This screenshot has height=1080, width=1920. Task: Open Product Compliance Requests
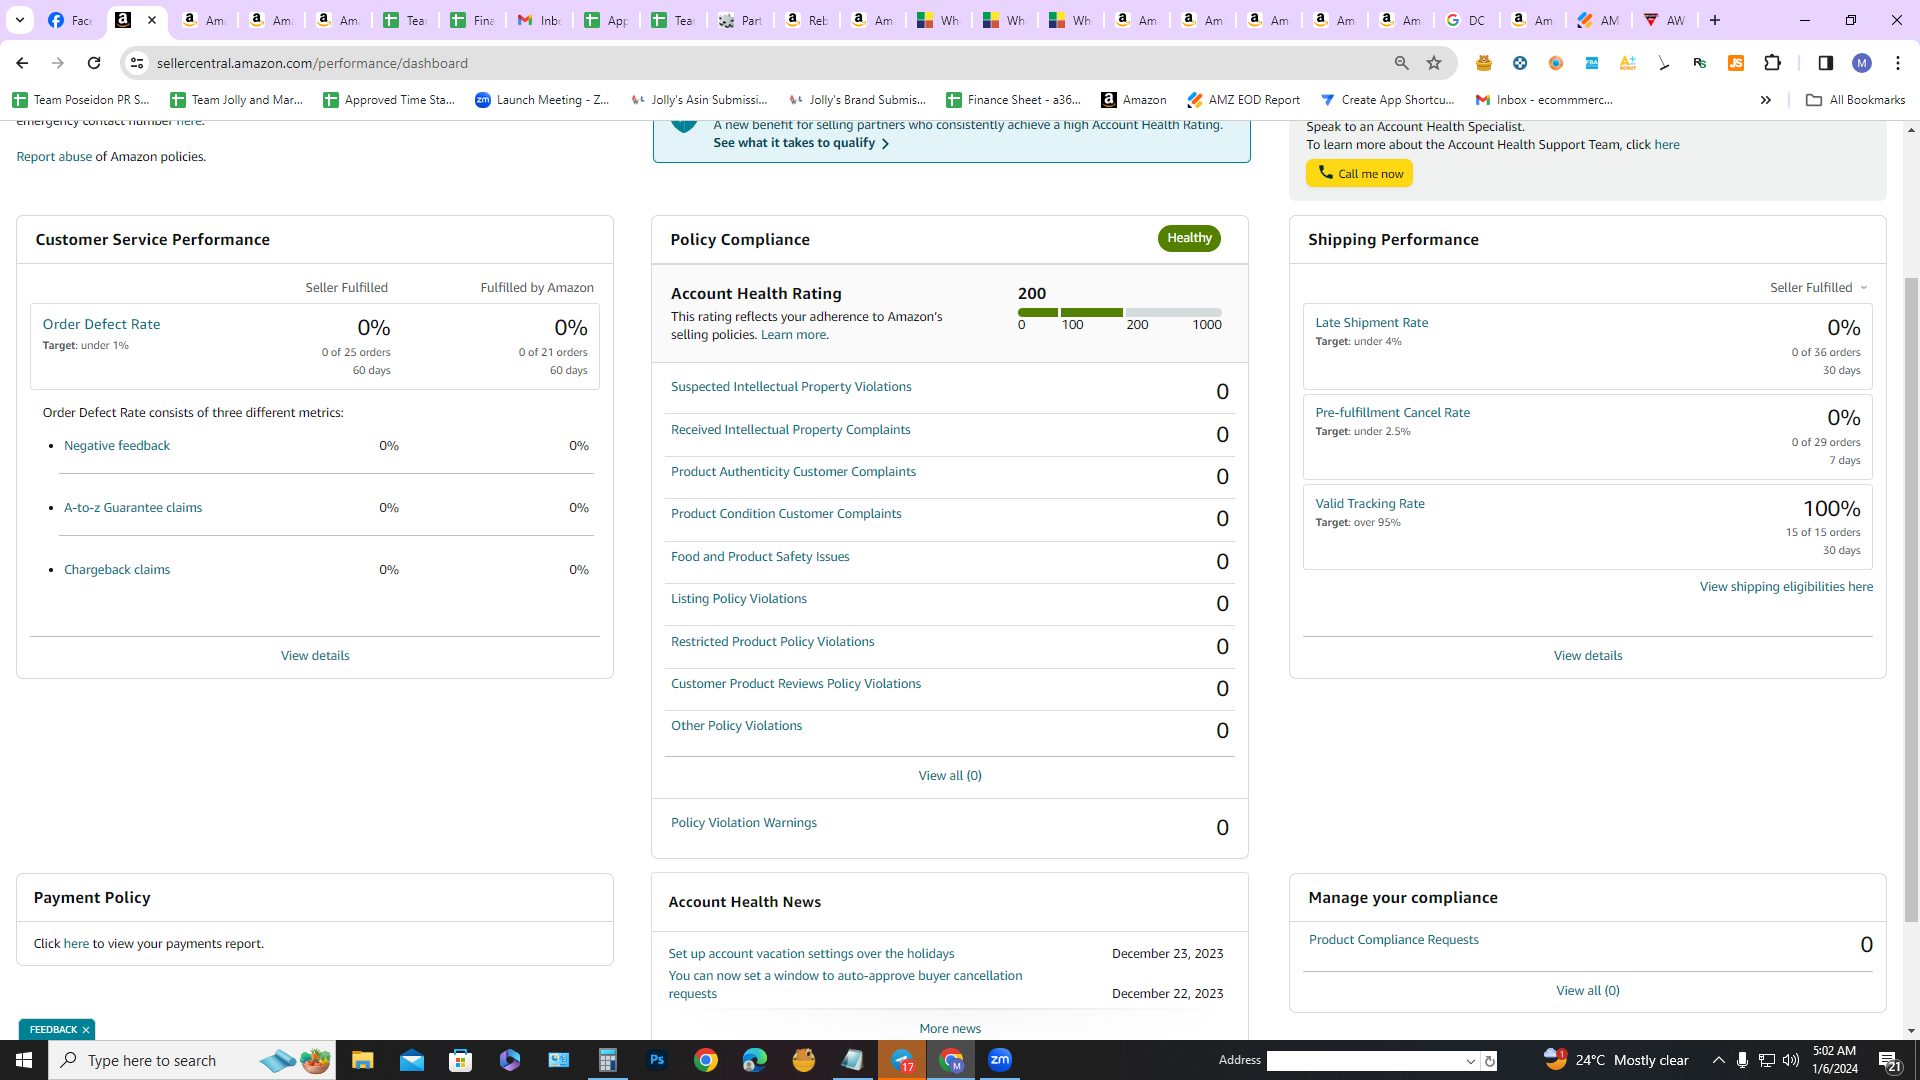(1393, 940)
